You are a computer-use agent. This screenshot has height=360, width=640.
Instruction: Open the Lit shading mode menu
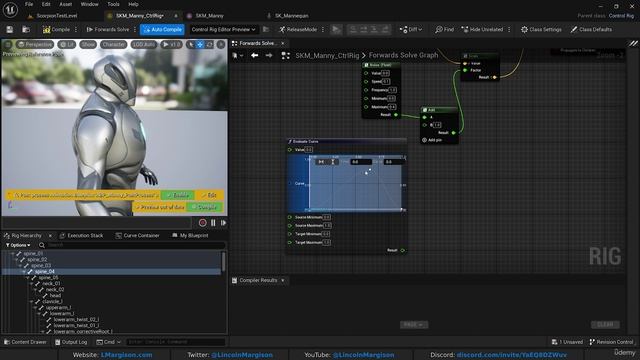67,44
